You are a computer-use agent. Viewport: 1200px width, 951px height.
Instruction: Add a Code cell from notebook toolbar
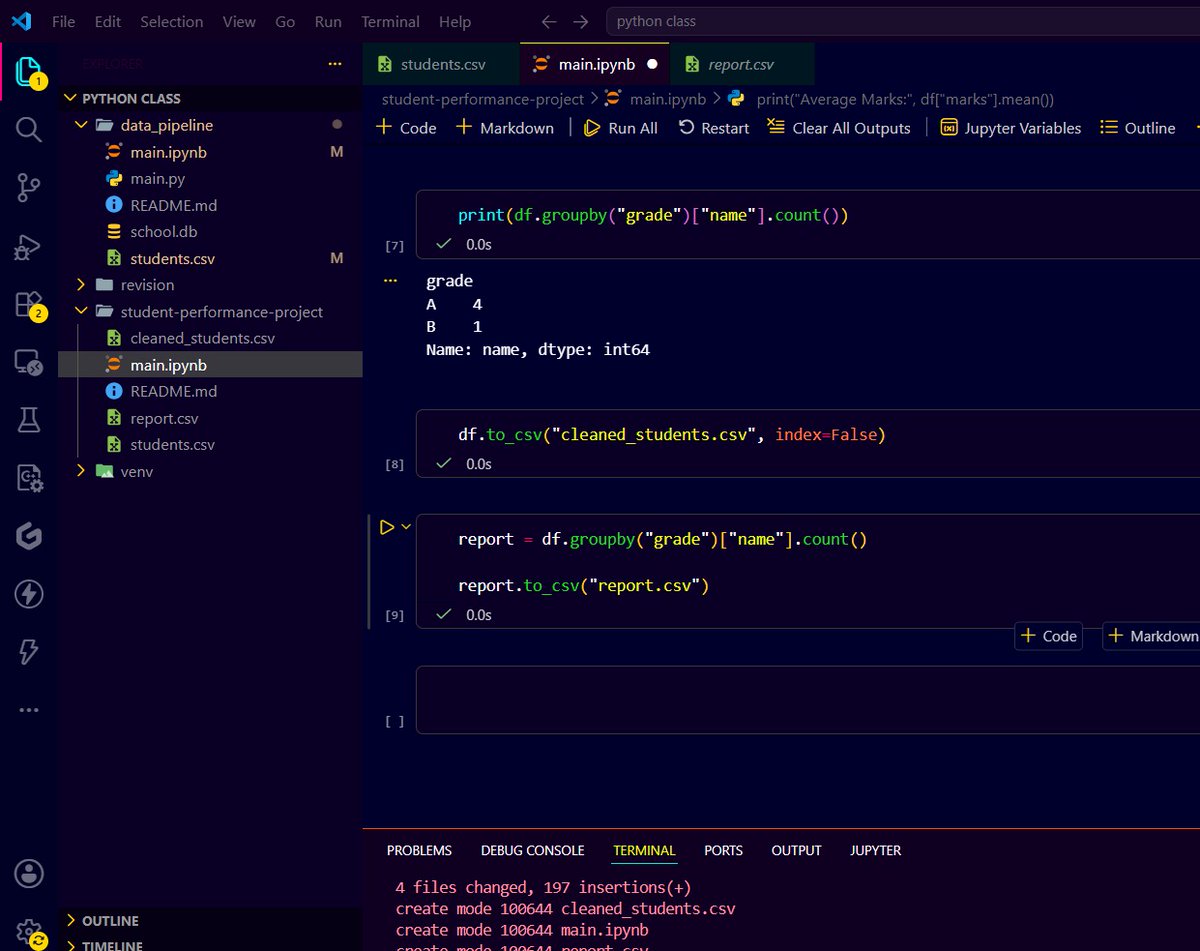[406, 128]
